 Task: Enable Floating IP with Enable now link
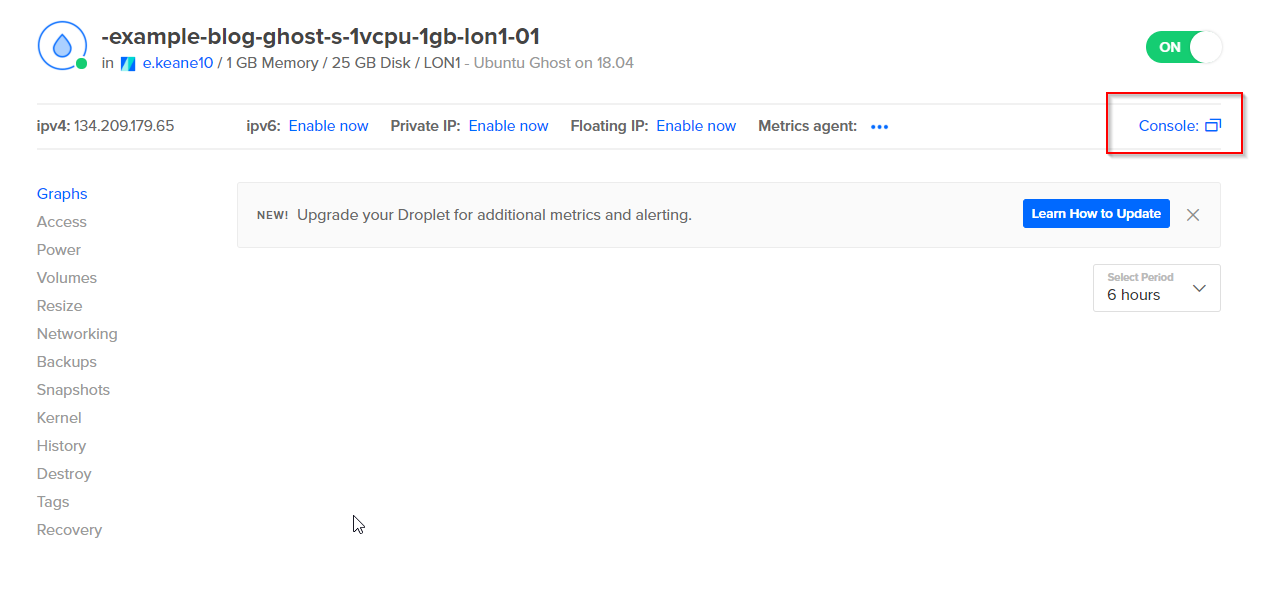pyautogui.click(x=696, y=126)
